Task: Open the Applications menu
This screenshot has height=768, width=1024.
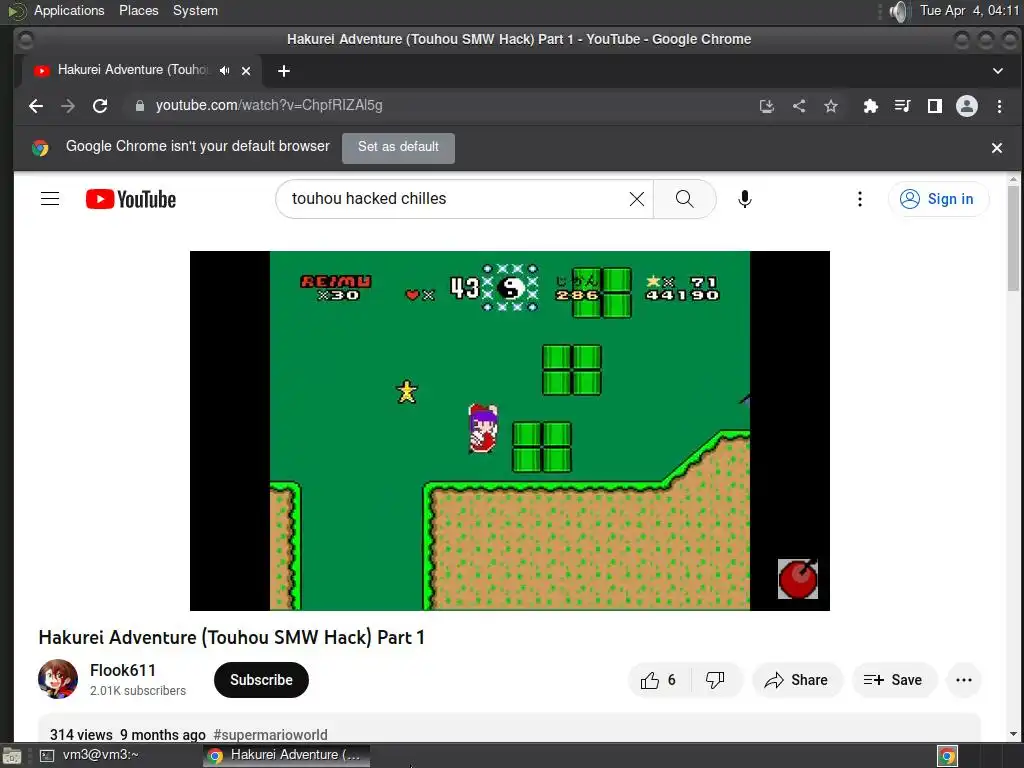Action: pos(69,10)
